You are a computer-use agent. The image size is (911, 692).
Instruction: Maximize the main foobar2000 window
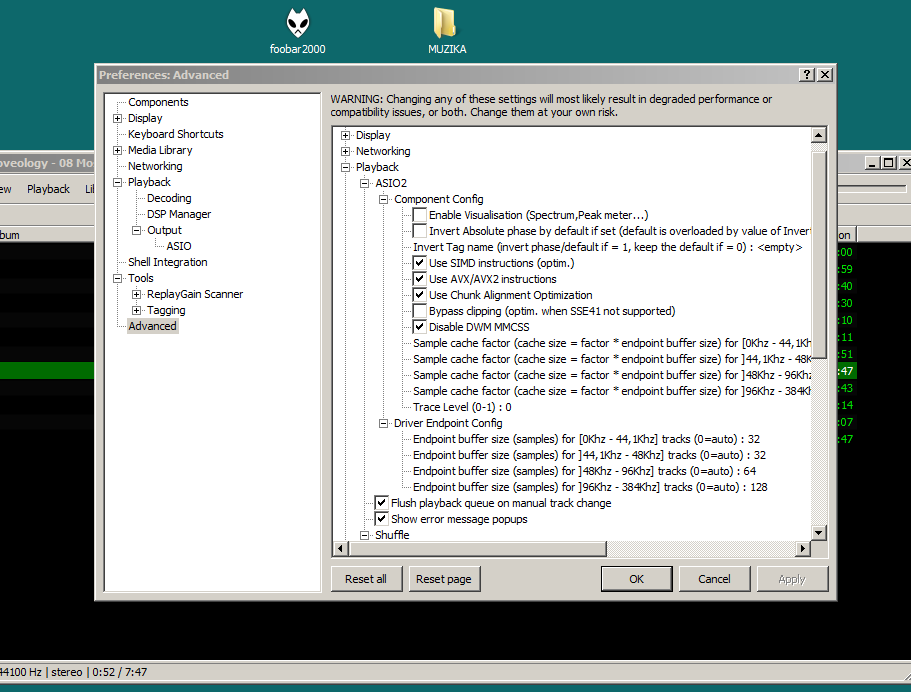tap(888, 163)
